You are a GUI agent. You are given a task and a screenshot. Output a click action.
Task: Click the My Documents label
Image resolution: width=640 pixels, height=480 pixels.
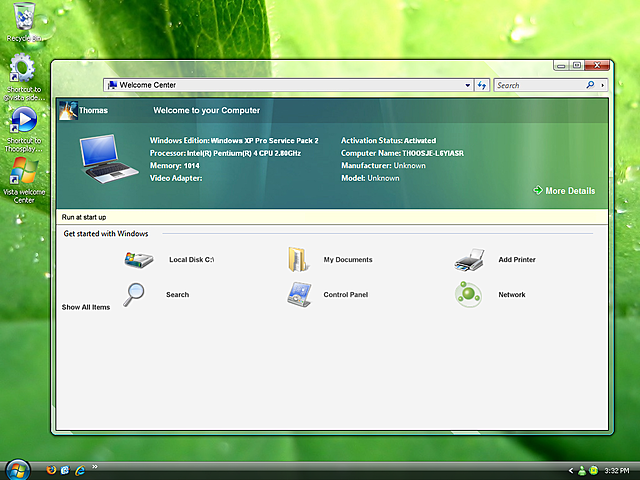click(348, 260)
